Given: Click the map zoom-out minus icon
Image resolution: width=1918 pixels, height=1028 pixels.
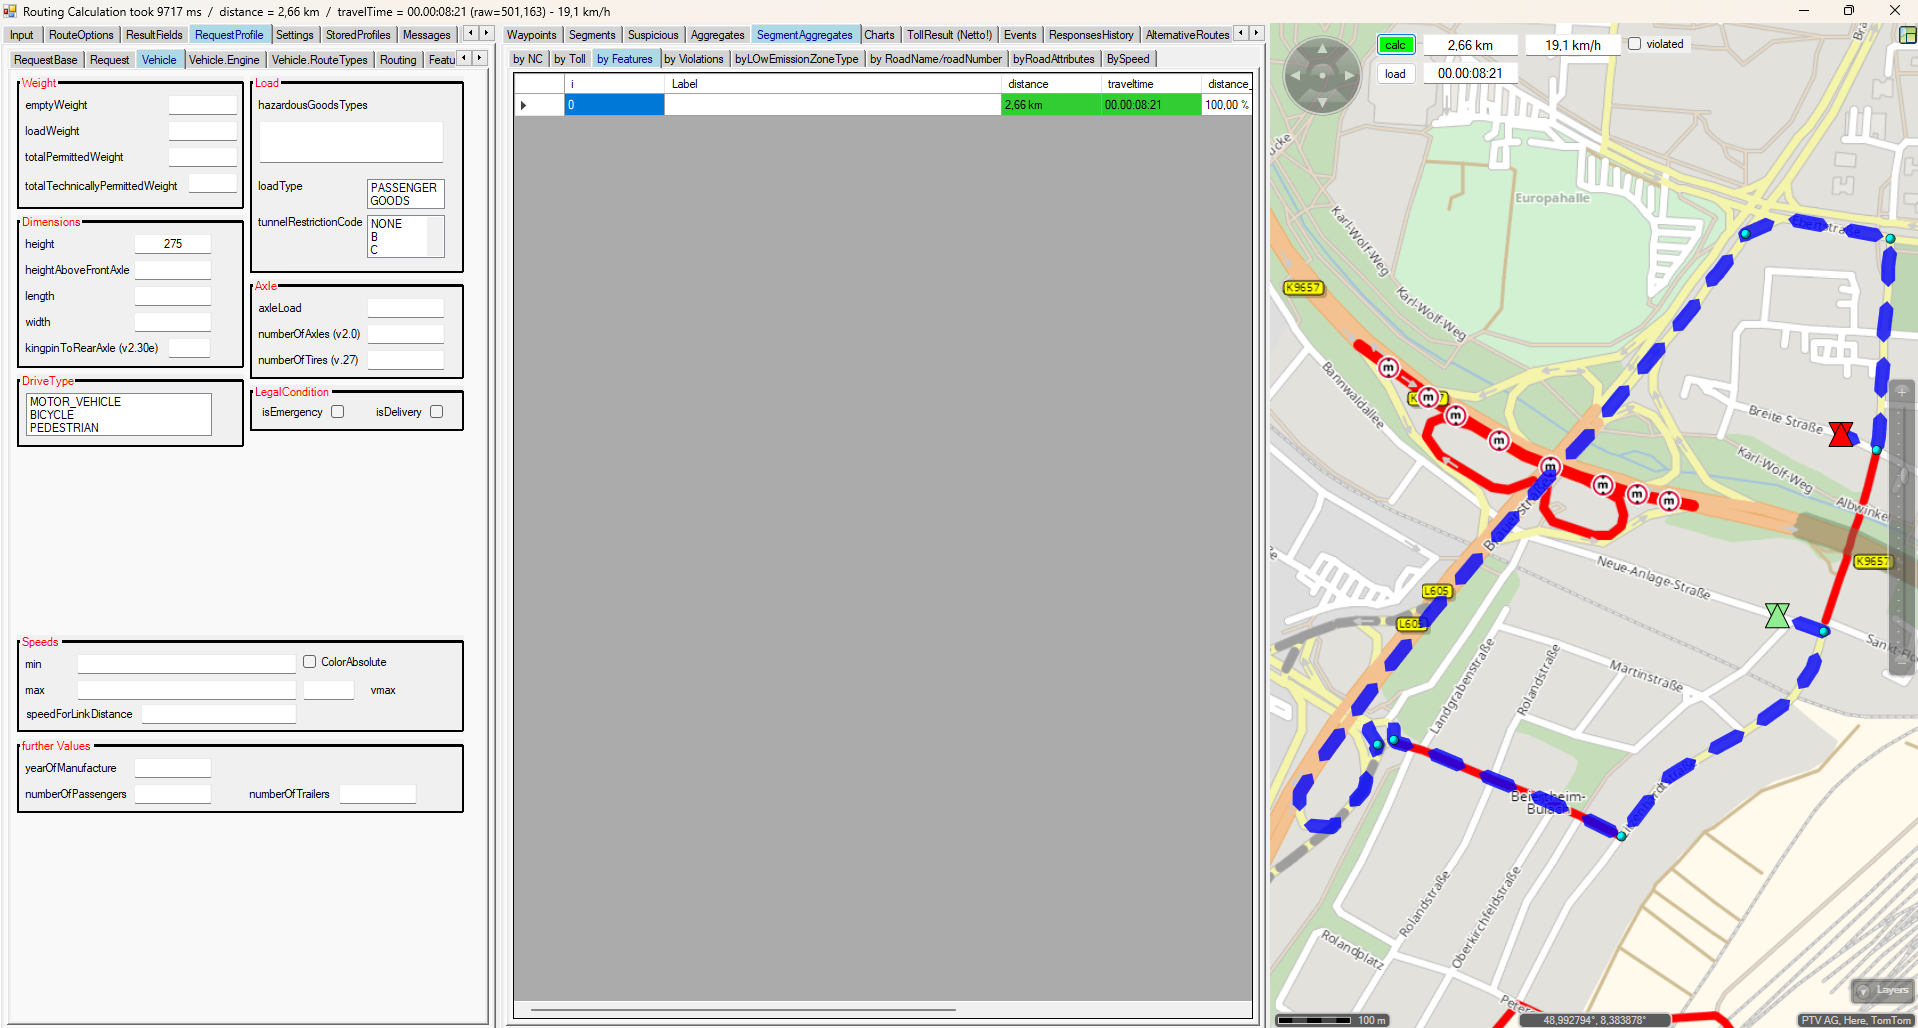Looking at the screenshot, I should (1902, 660).
